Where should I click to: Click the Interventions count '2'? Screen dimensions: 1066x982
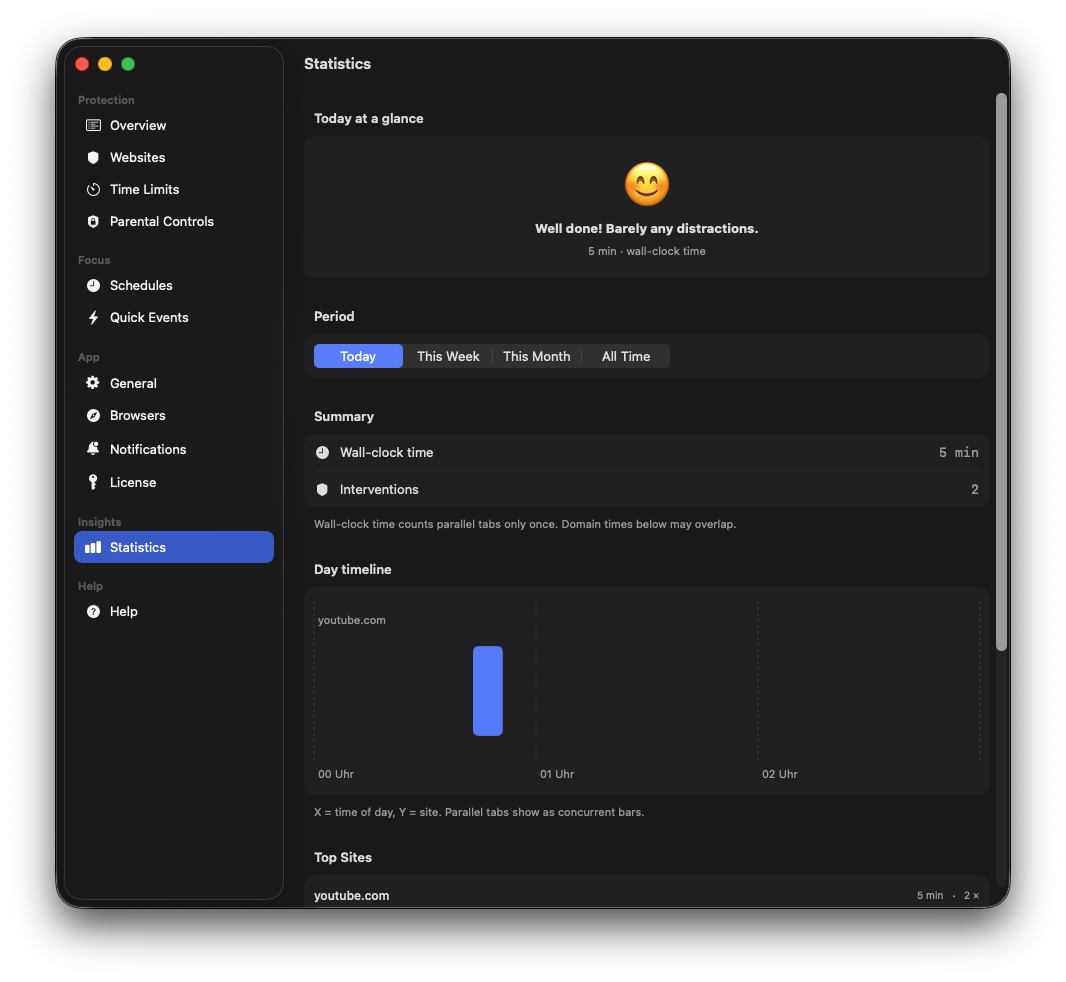point(974,489)
